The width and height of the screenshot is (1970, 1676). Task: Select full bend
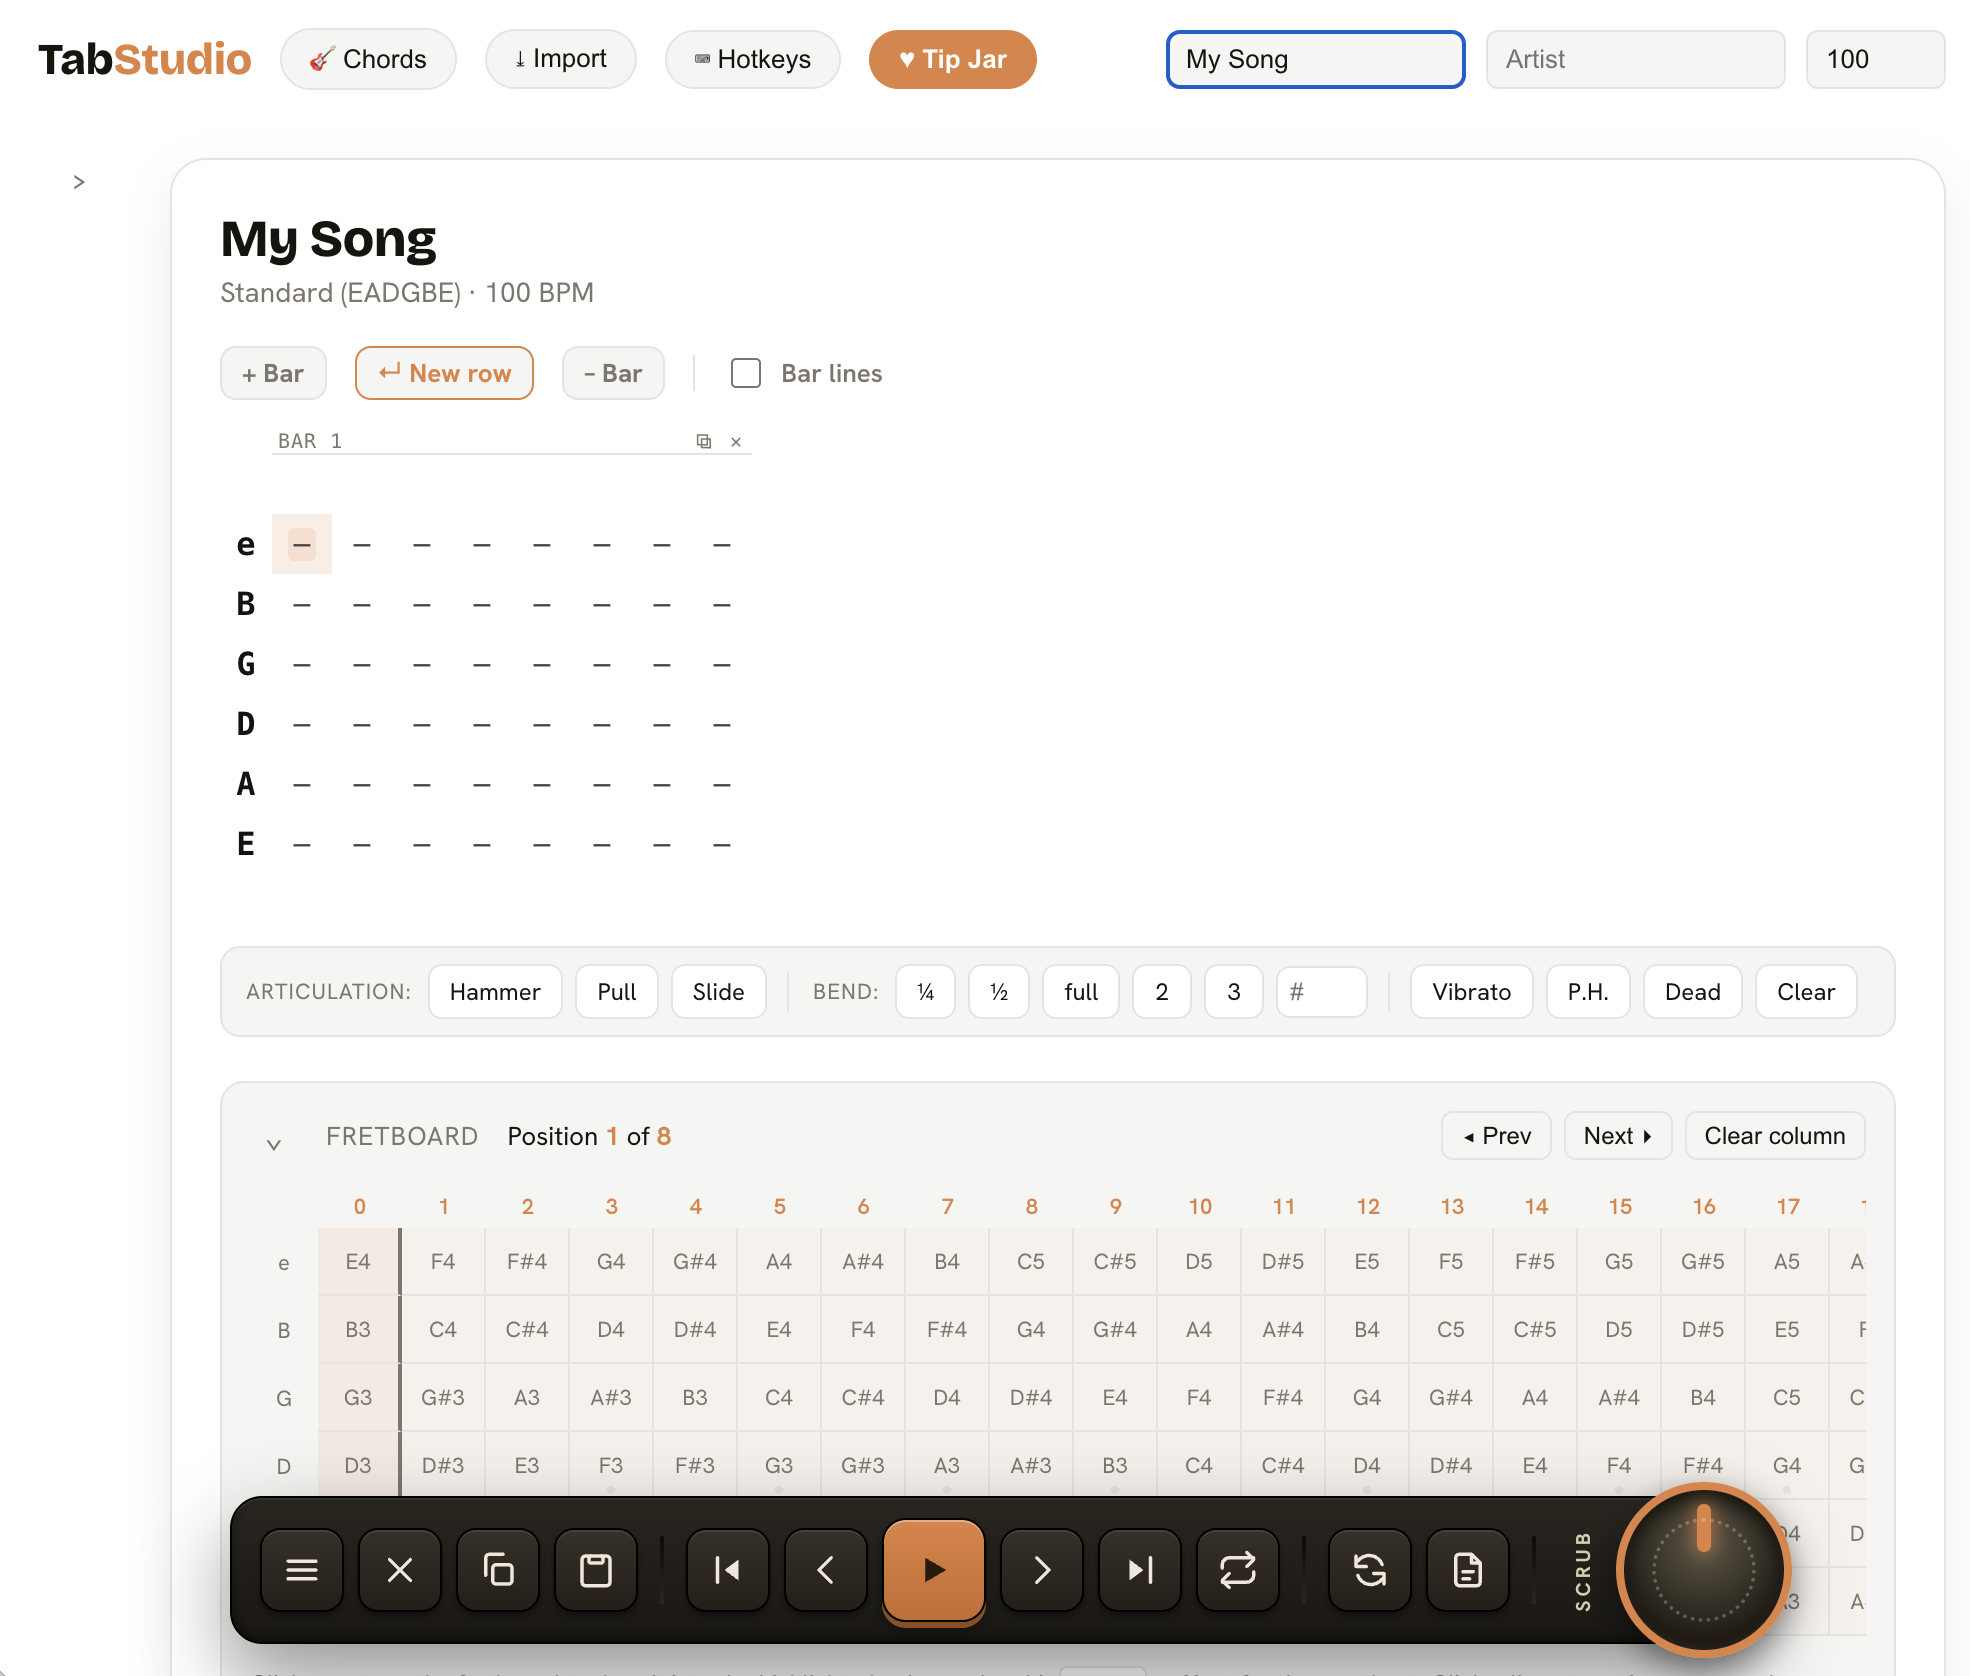(x=1081, y=991)
